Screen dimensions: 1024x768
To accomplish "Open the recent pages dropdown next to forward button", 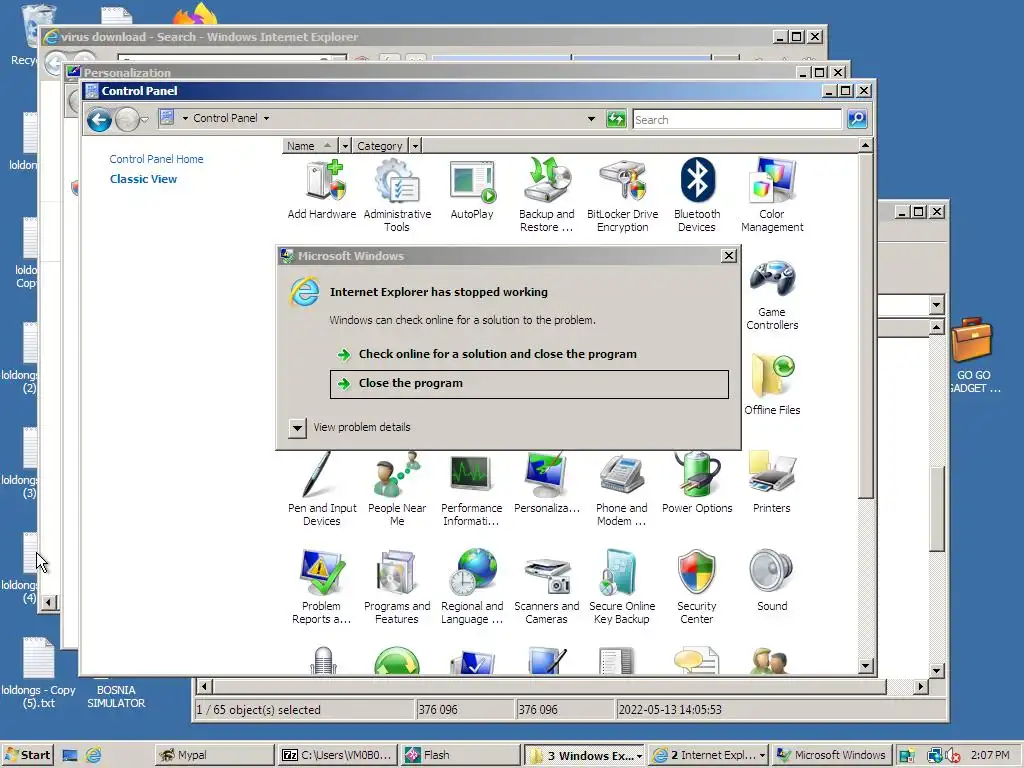I will point(145,120).
